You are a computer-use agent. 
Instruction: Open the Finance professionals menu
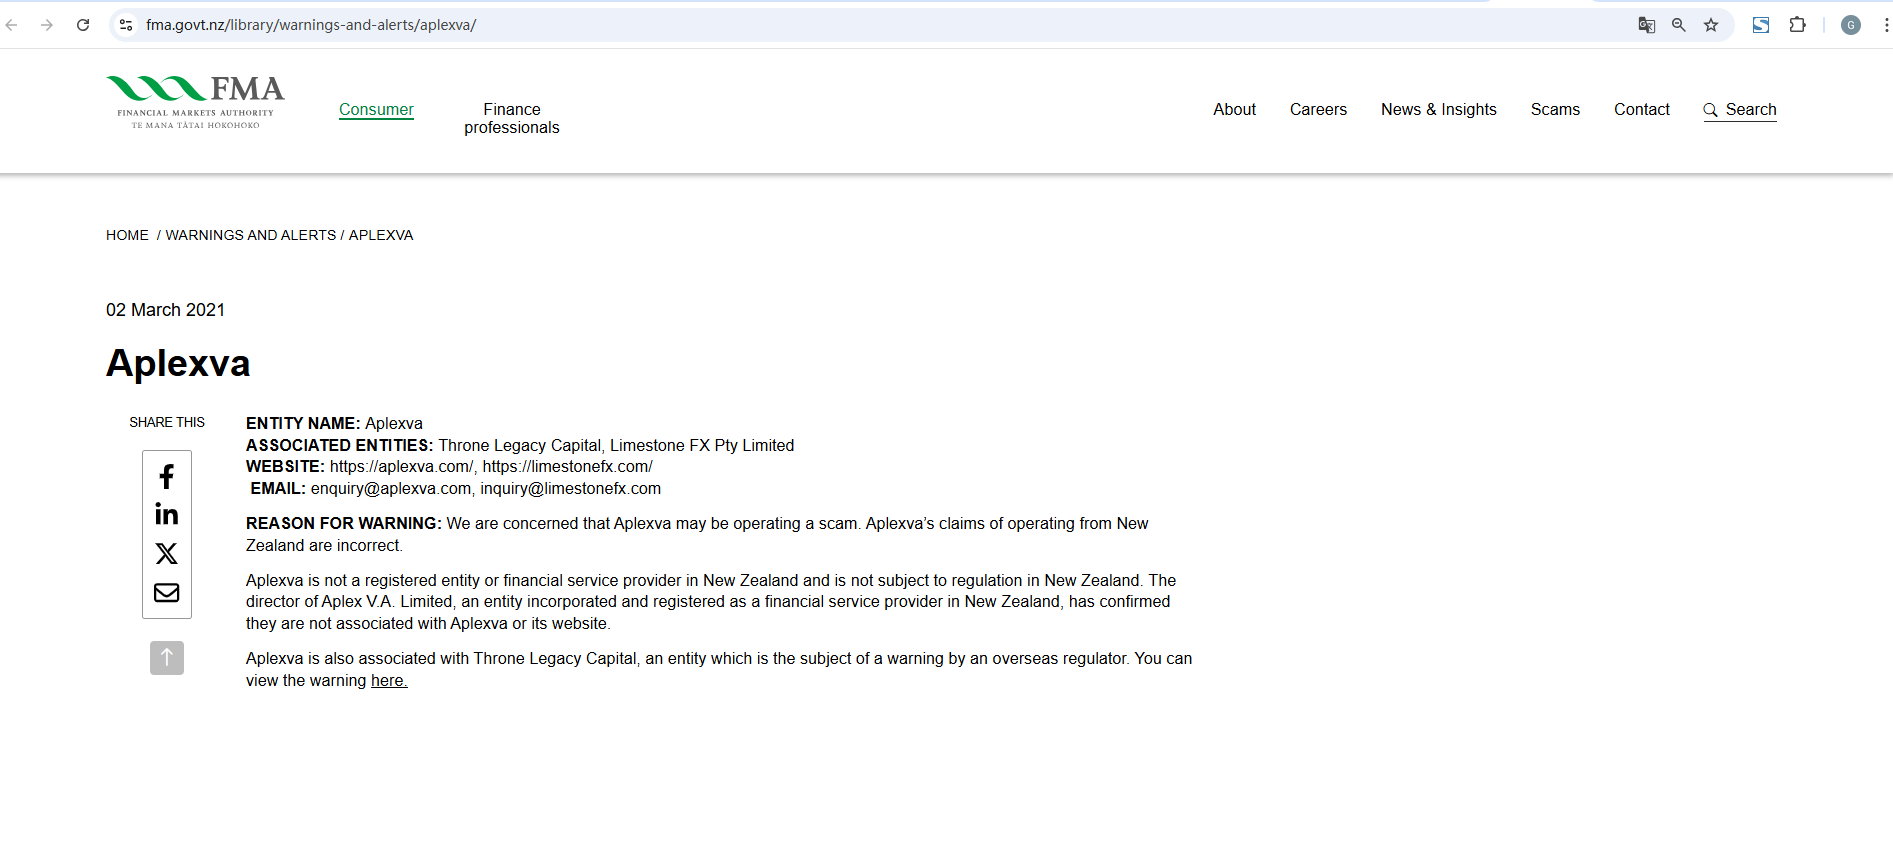point(511,119)
